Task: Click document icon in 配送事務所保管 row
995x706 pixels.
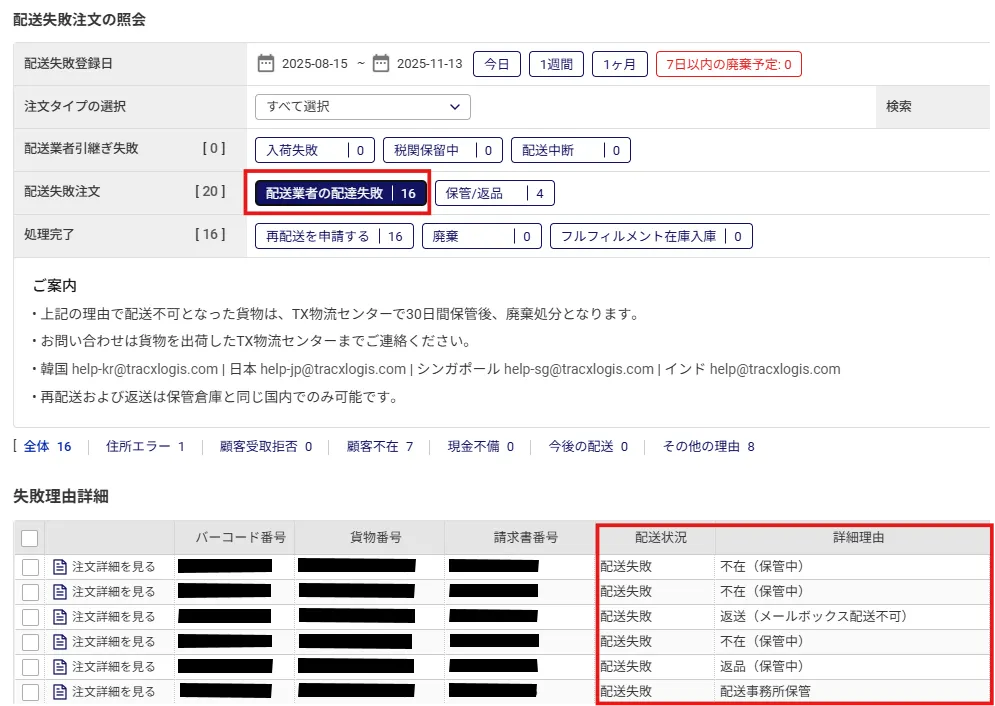Action: tap(60, 691)
